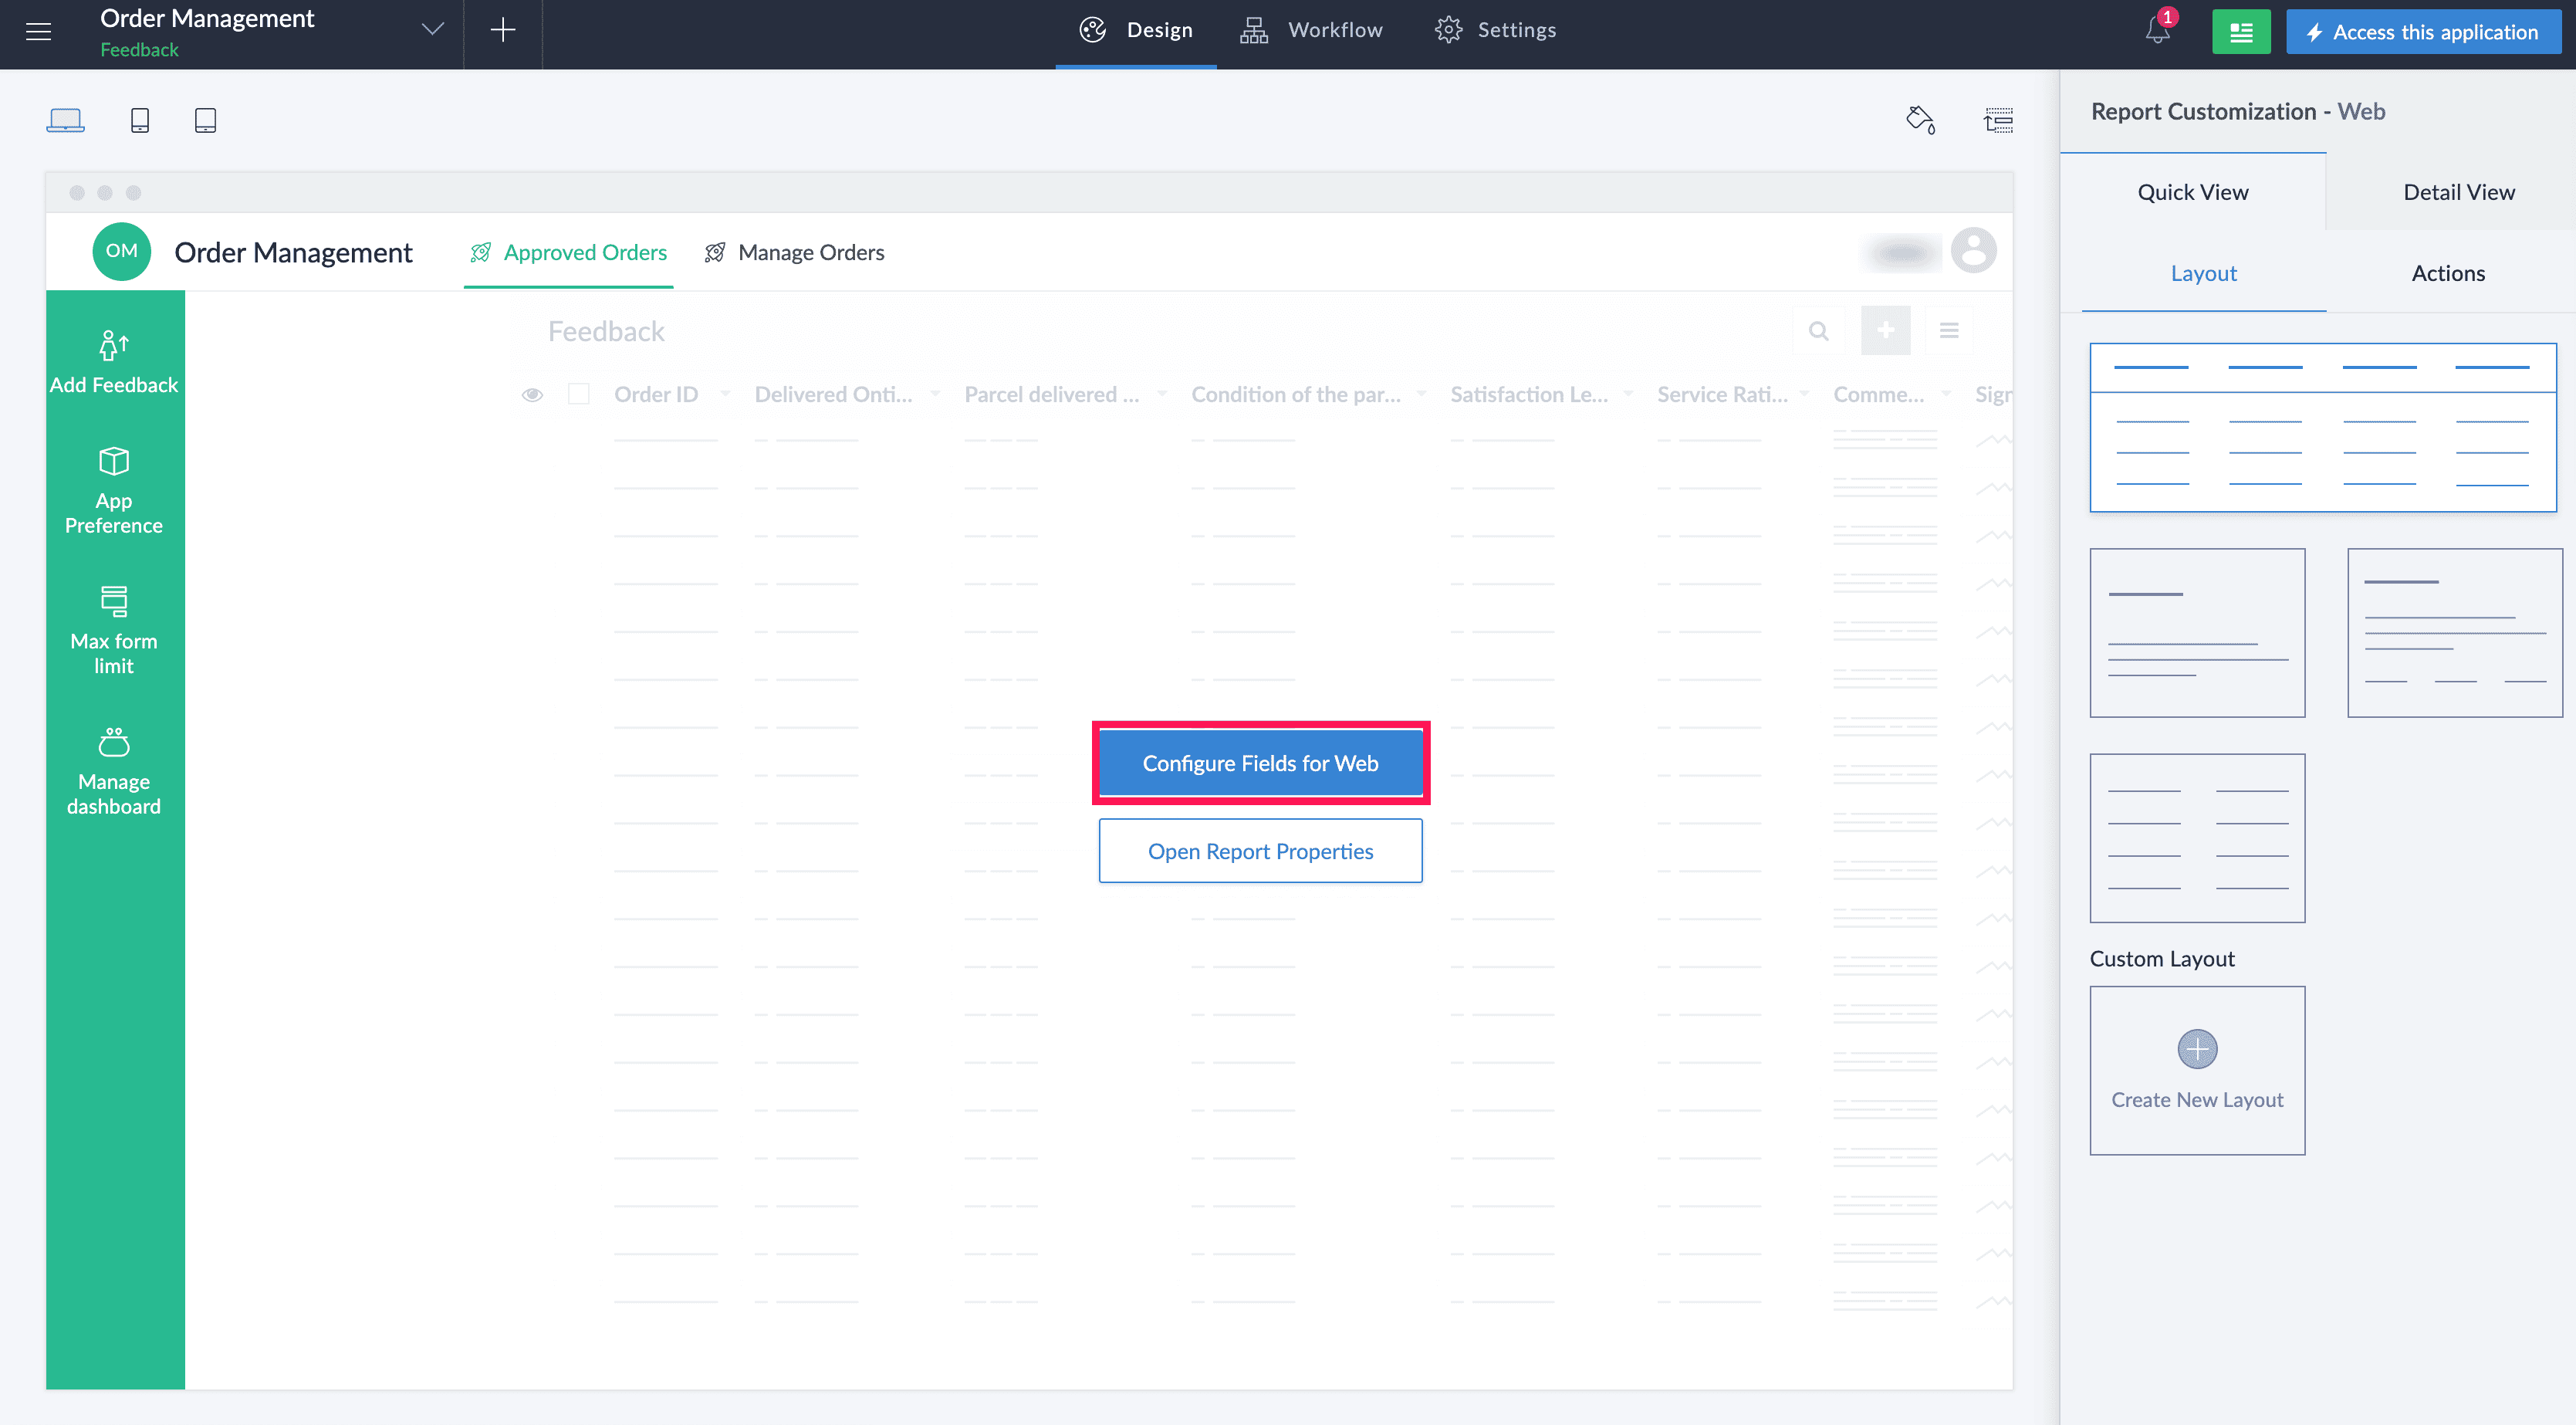Click the notification bell icon

point(2157,31)
